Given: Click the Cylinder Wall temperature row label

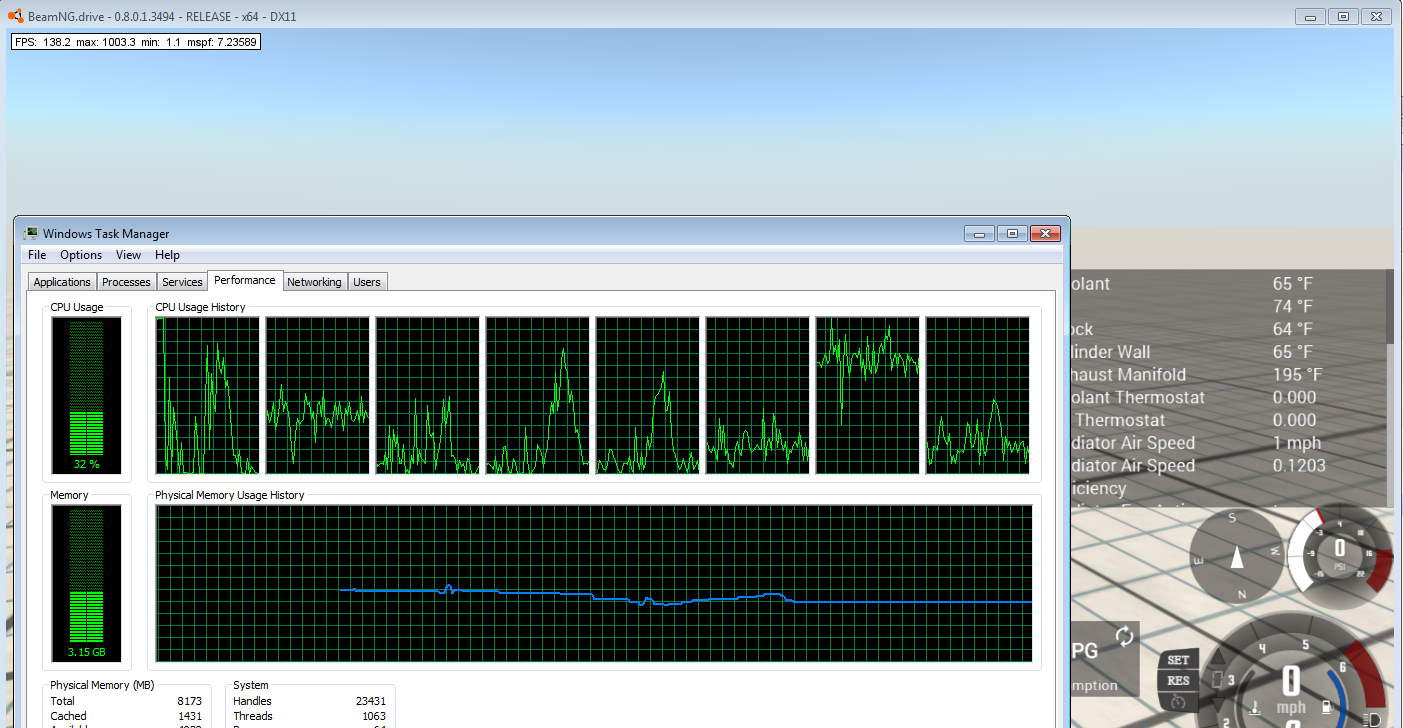Looking at the screenshot, I should (x=1110, y=352).
